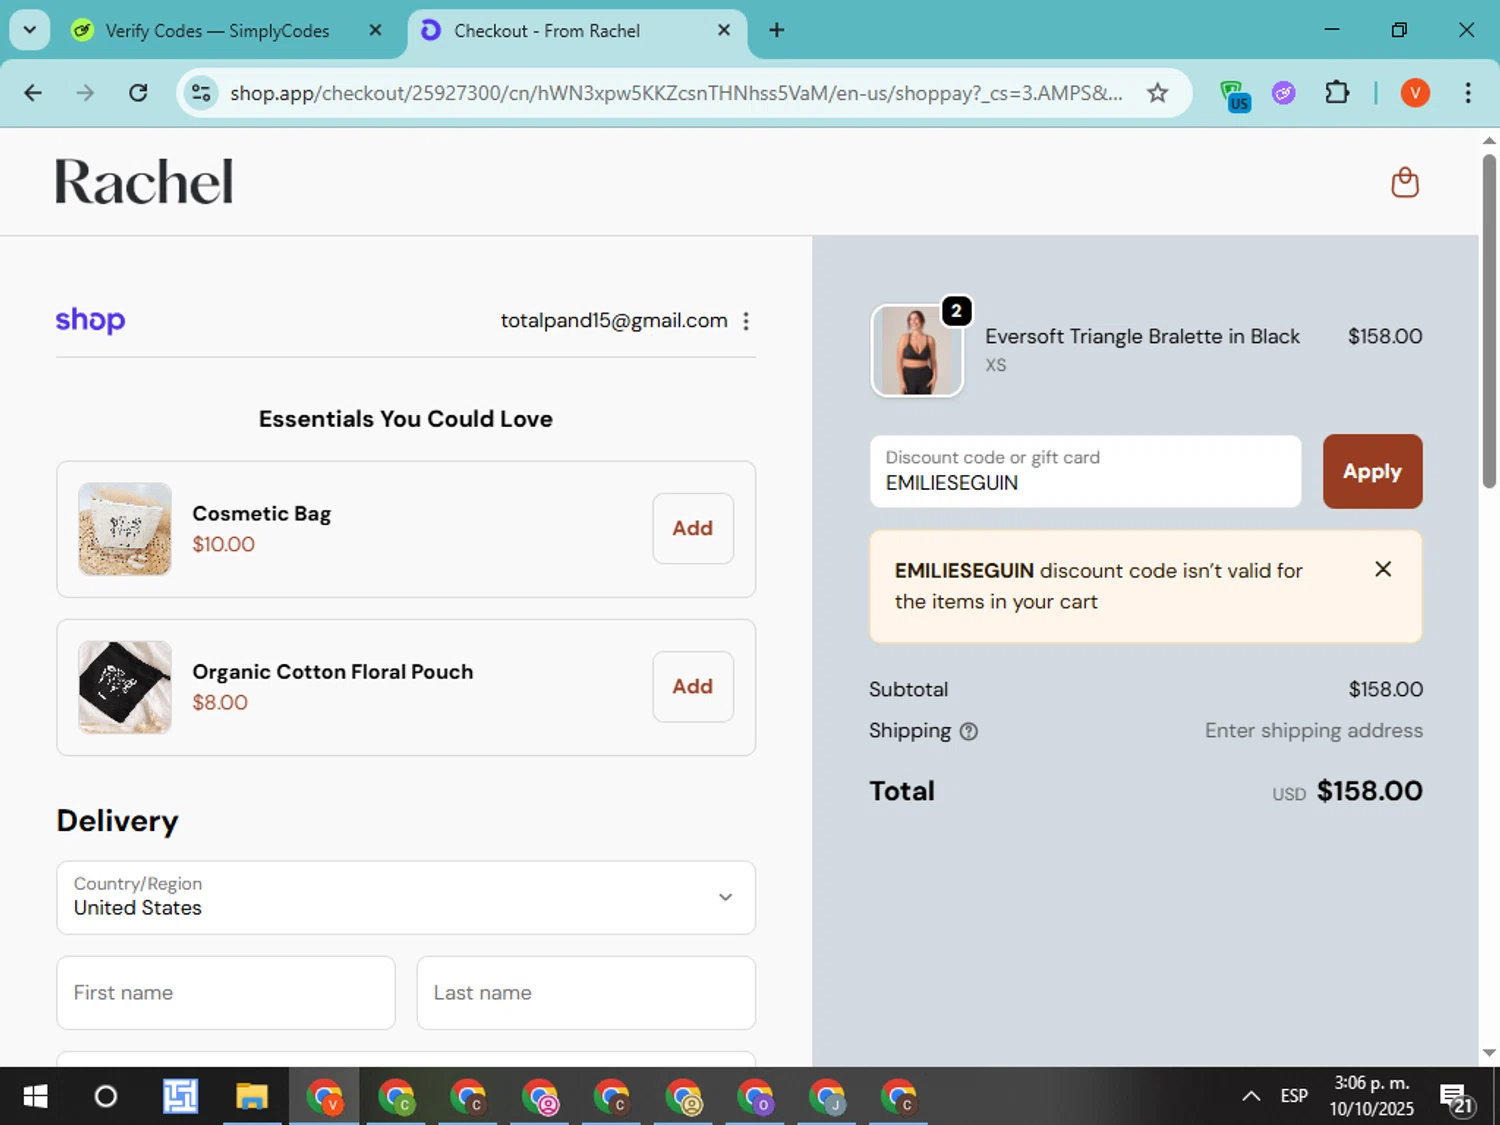Screen dimensions: 1500x1125
Task: Click the address bar URL
Action: [676, 93]
